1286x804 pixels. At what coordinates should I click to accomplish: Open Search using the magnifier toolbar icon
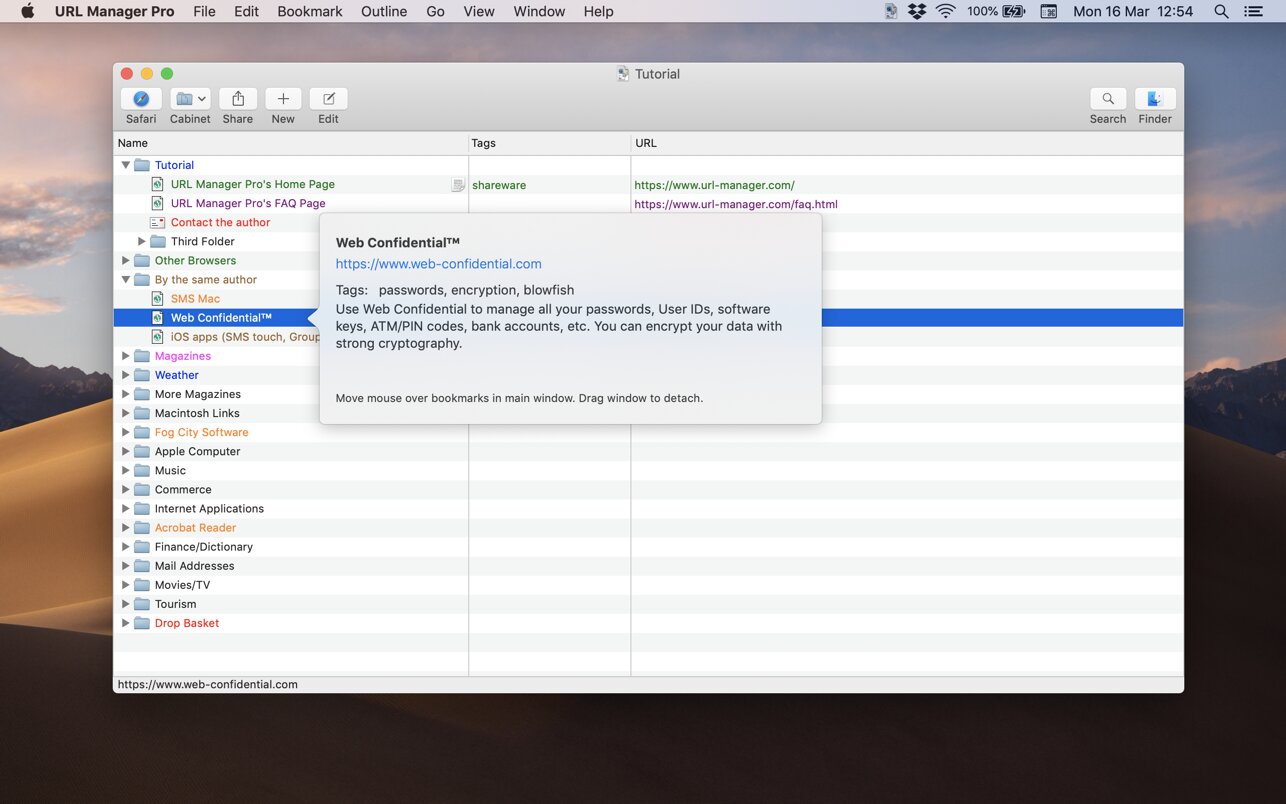pyautogui.click(x=1107, y=99)
